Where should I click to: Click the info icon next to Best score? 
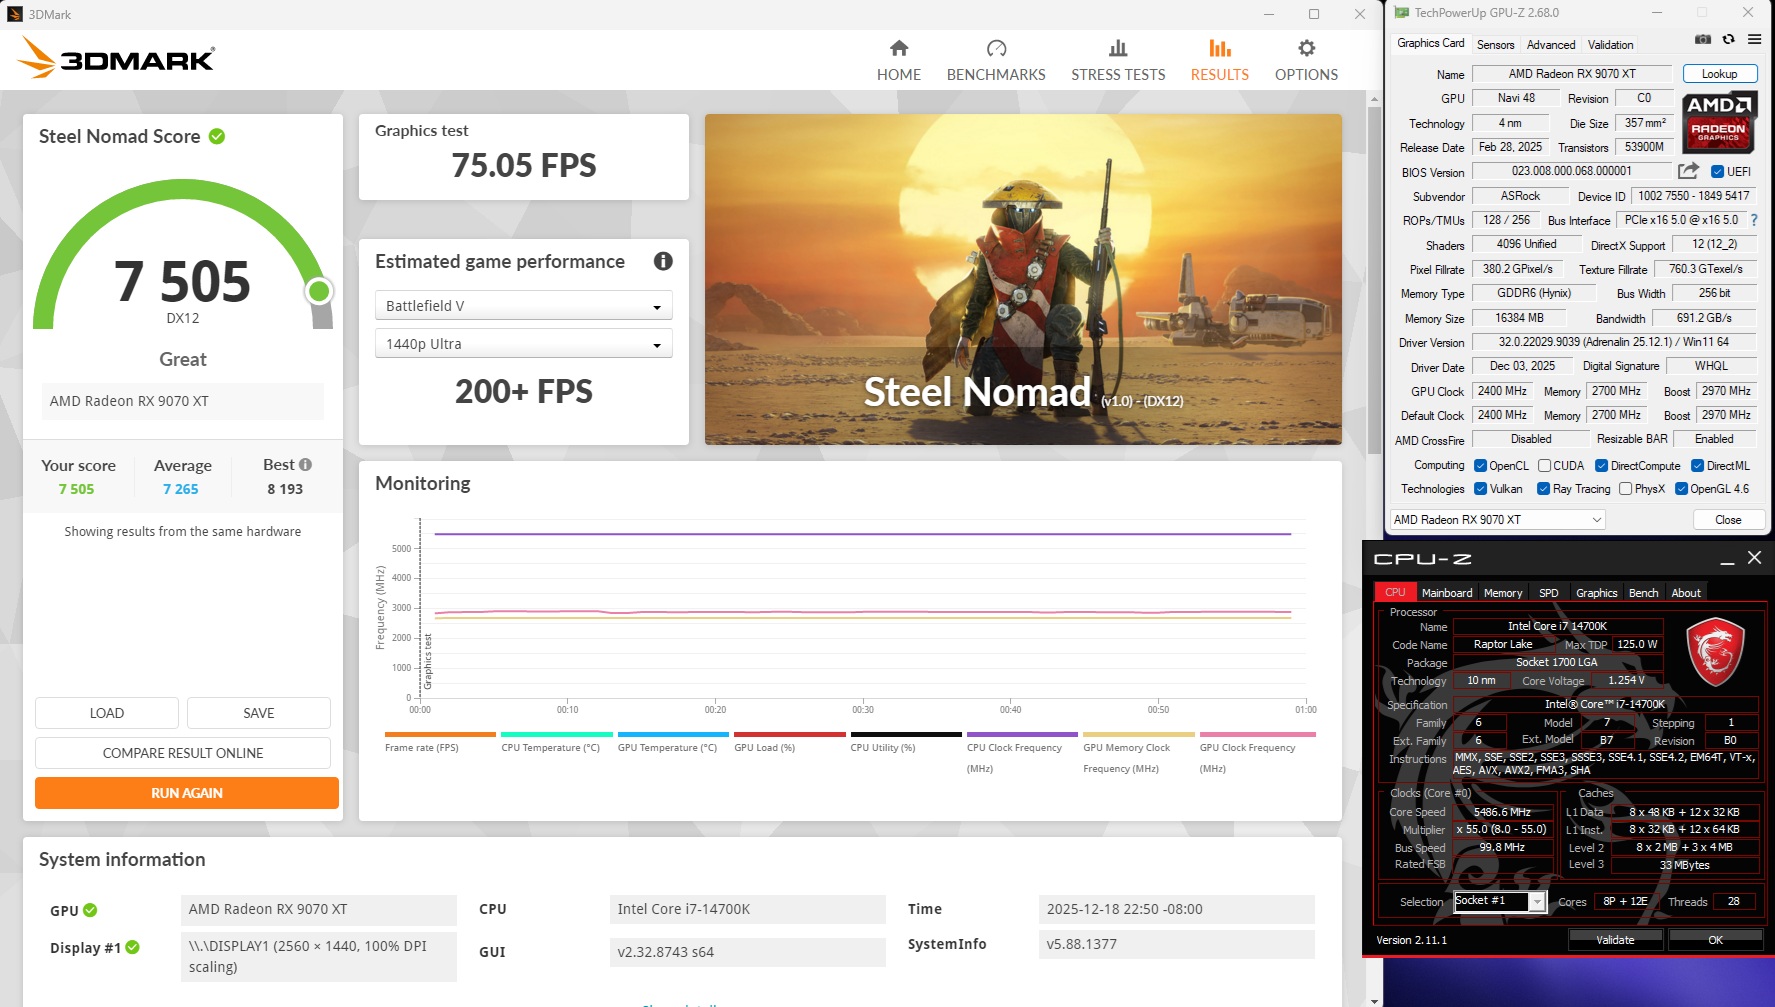coord(306,465)
